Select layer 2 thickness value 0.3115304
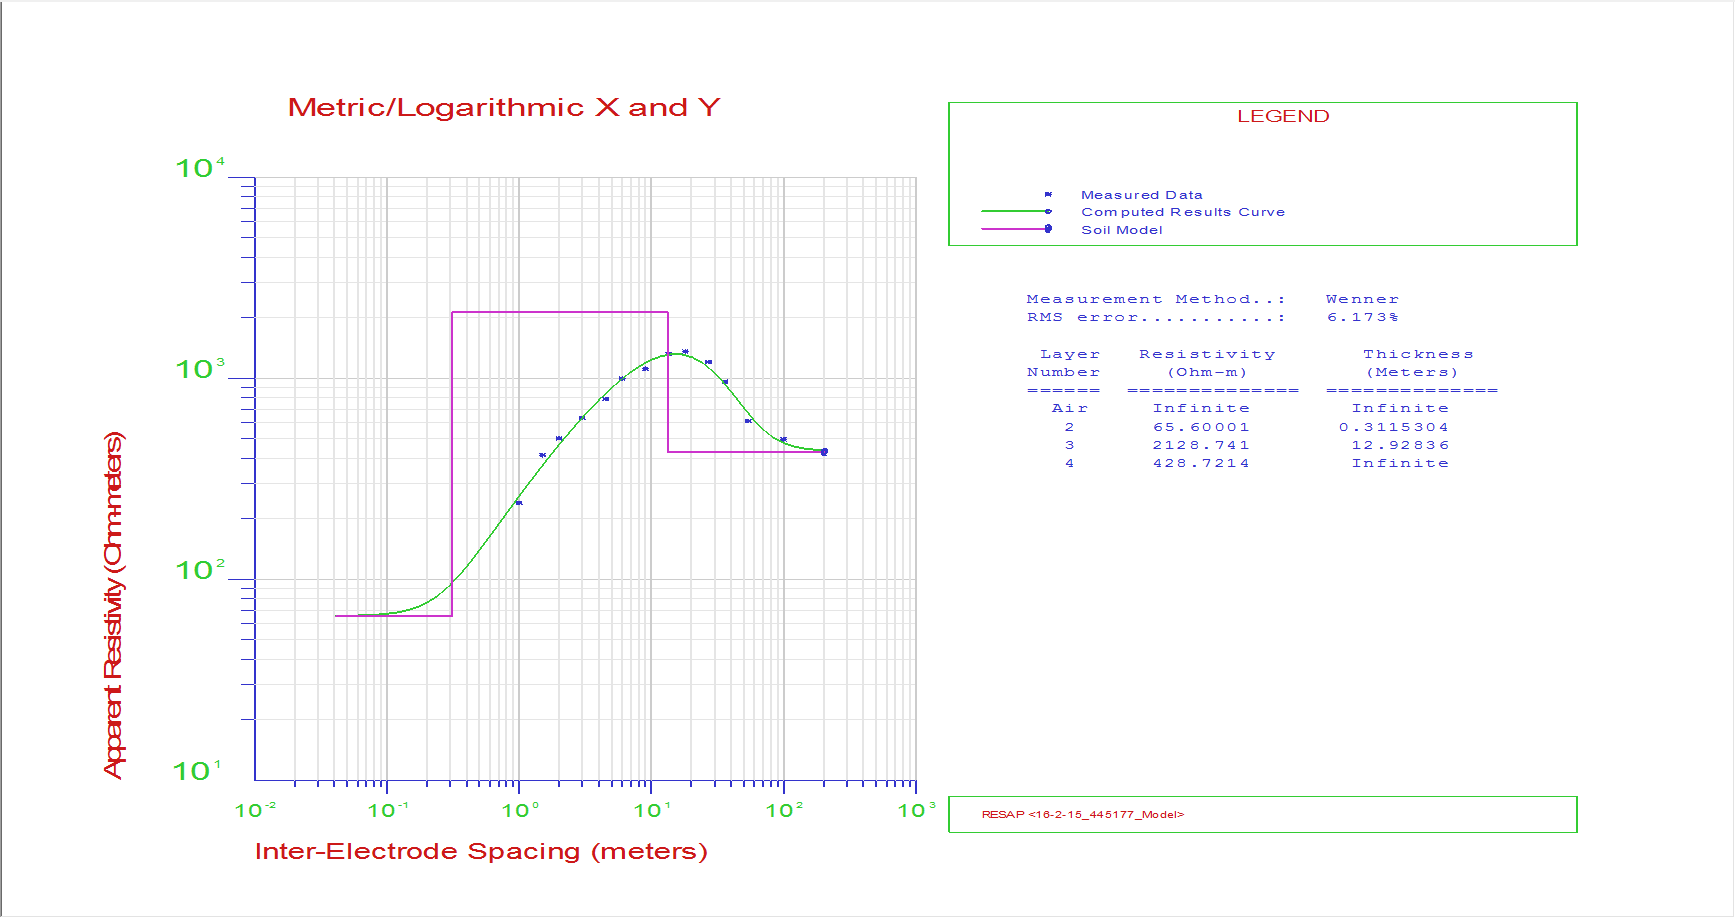Screen dimensions: 1735x918 1394,427
